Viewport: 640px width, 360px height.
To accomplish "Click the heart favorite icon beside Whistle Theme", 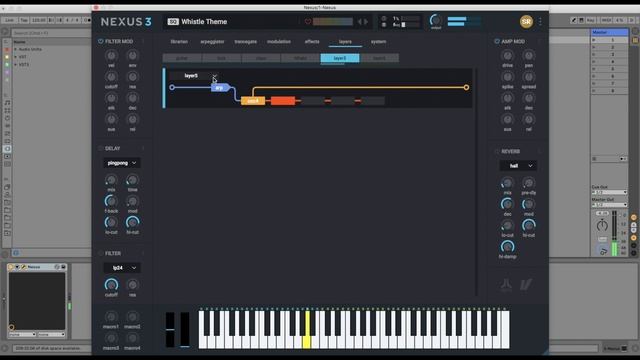I will tap(308, 22).
